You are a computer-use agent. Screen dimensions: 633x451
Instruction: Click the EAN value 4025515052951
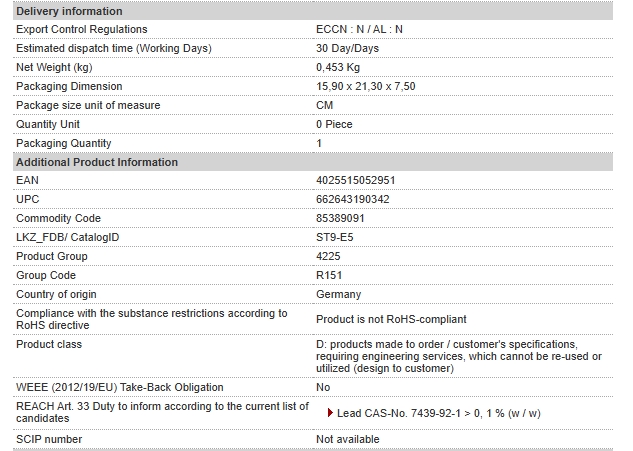click(x=355, y=180)
